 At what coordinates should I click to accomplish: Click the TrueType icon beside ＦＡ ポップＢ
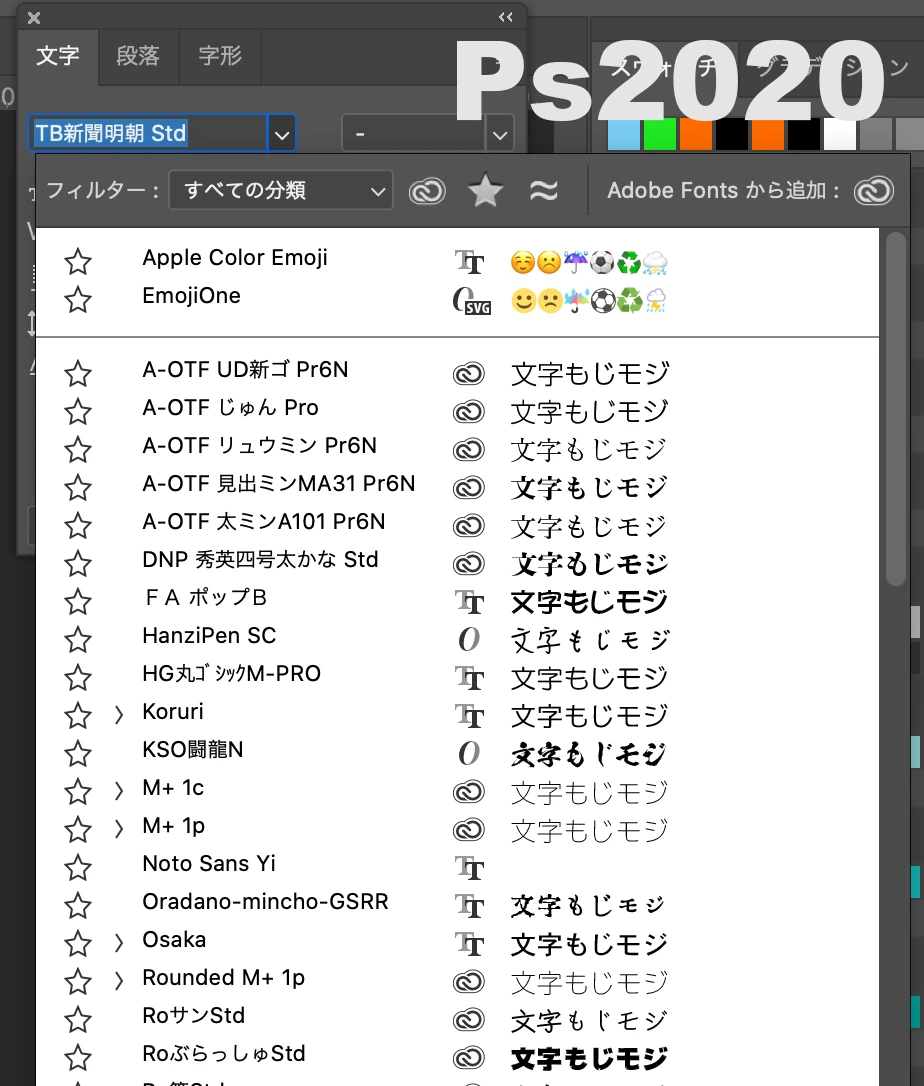(470, 603)
